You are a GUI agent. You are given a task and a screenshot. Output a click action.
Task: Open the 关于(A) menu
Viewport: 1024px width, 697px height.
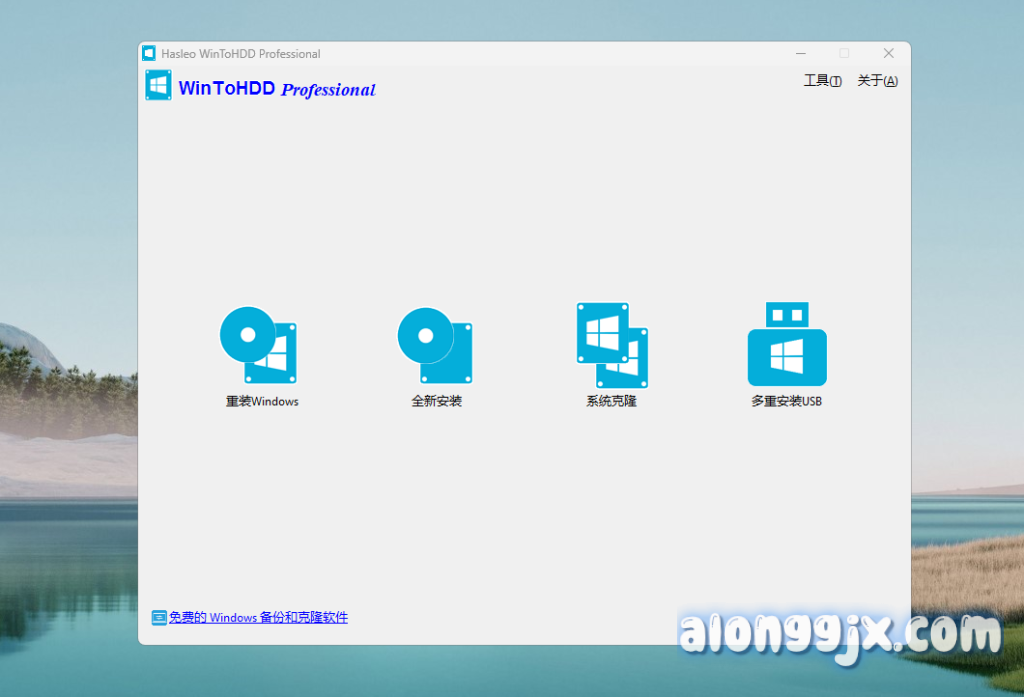pyautogui.click(x=877, y=81)
